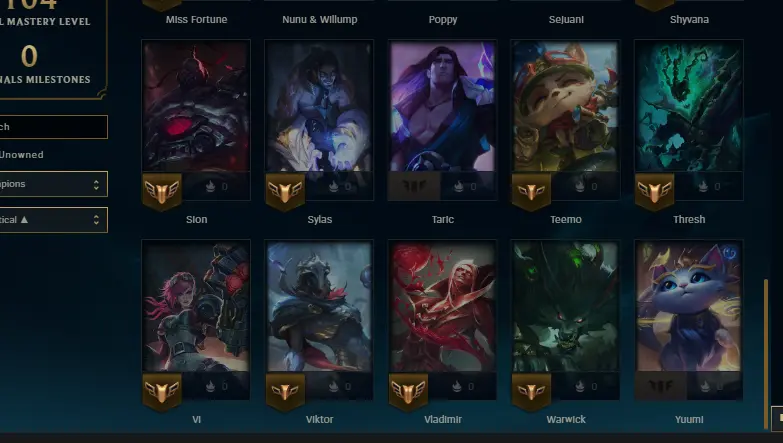Click Sylas's gold mastery crest icon
This screenshot has height=443, width=783.
285,192
